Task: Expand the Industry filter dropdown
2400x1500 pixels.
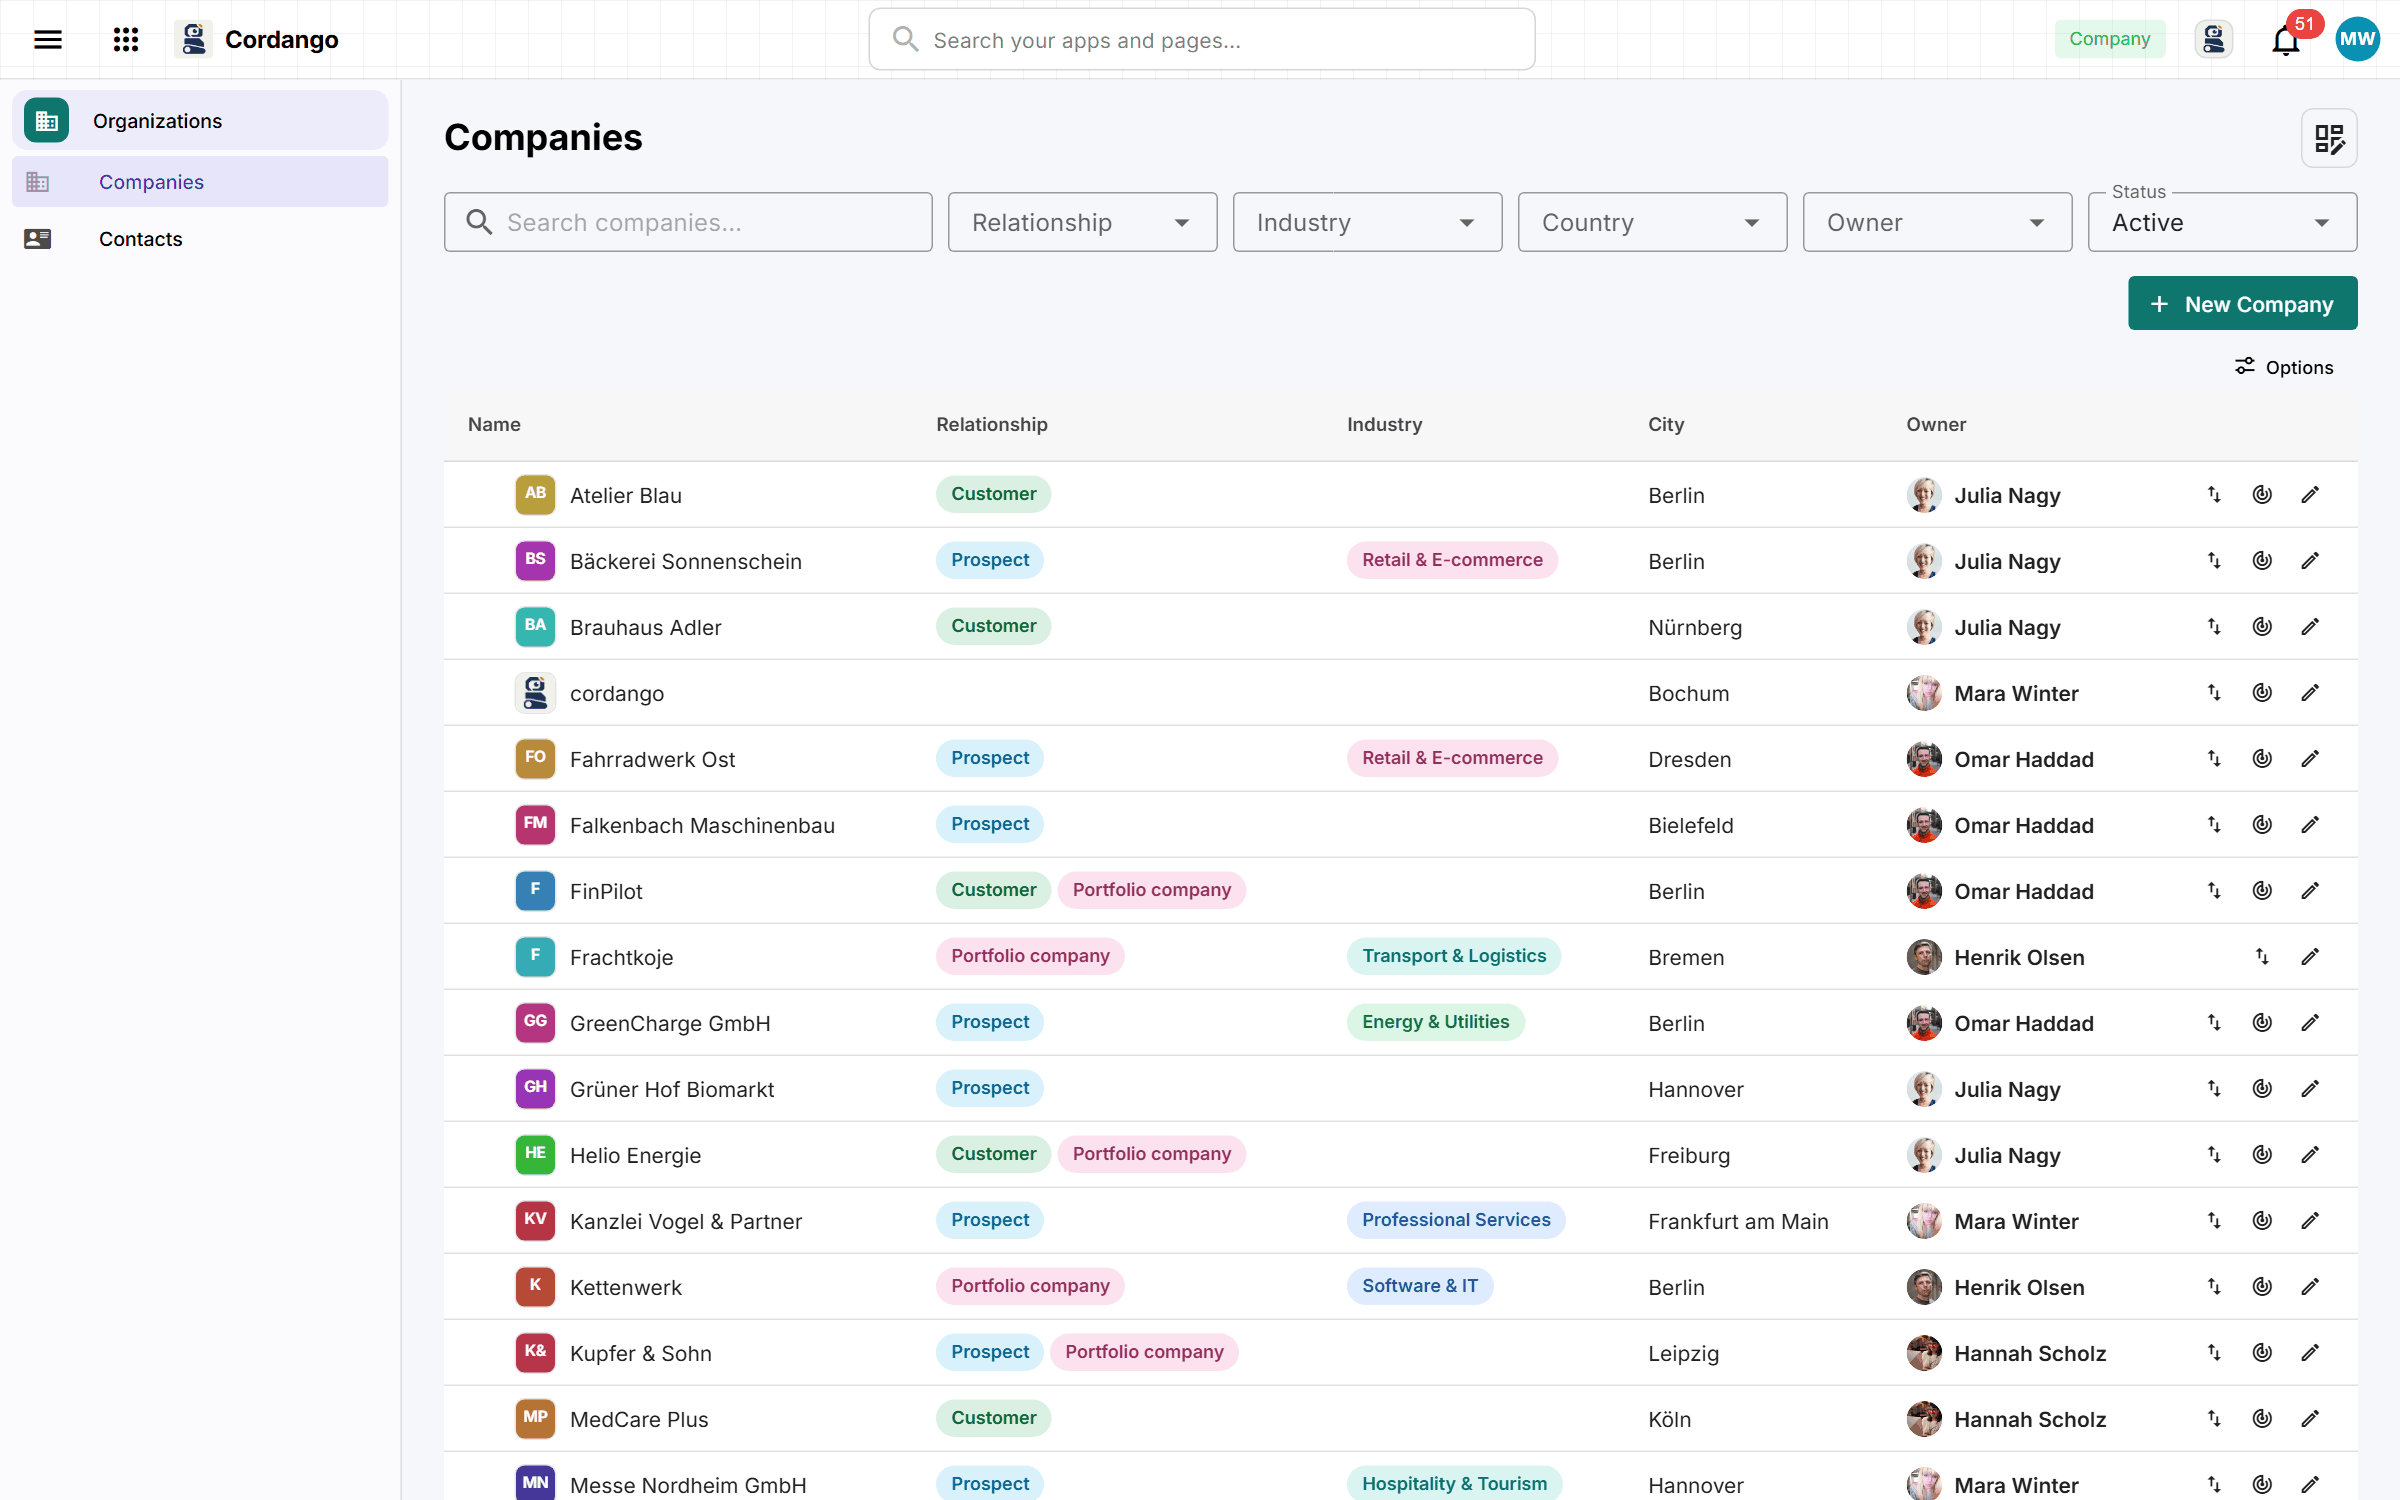Action: pyautogui.click(x=1367, y=222)
